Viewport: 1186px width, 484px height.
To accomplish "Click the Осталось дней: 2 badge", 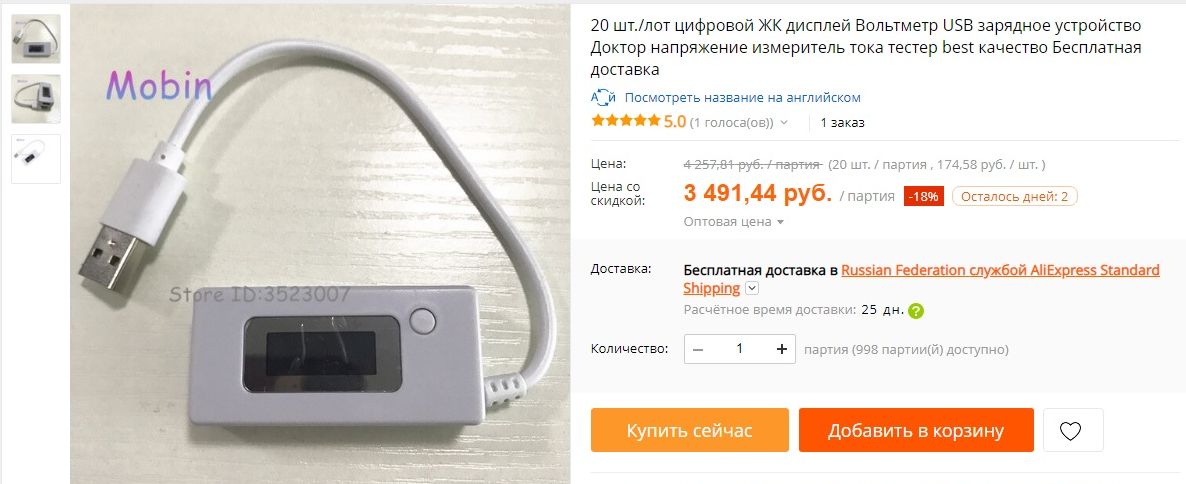I will [1014, 197].
